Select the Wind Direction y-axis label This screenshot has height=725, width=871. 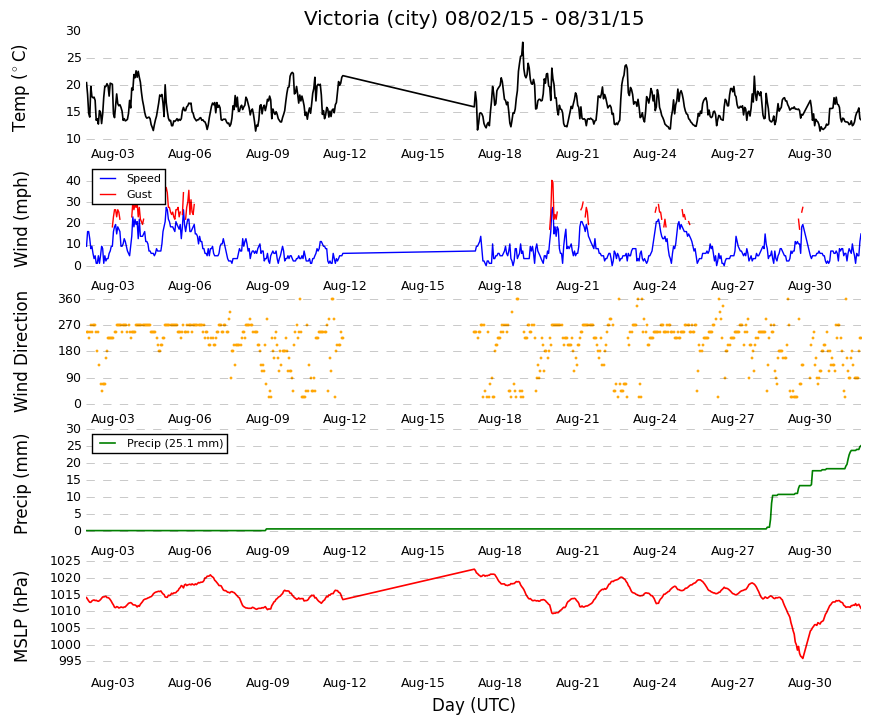tap(21, 352)
